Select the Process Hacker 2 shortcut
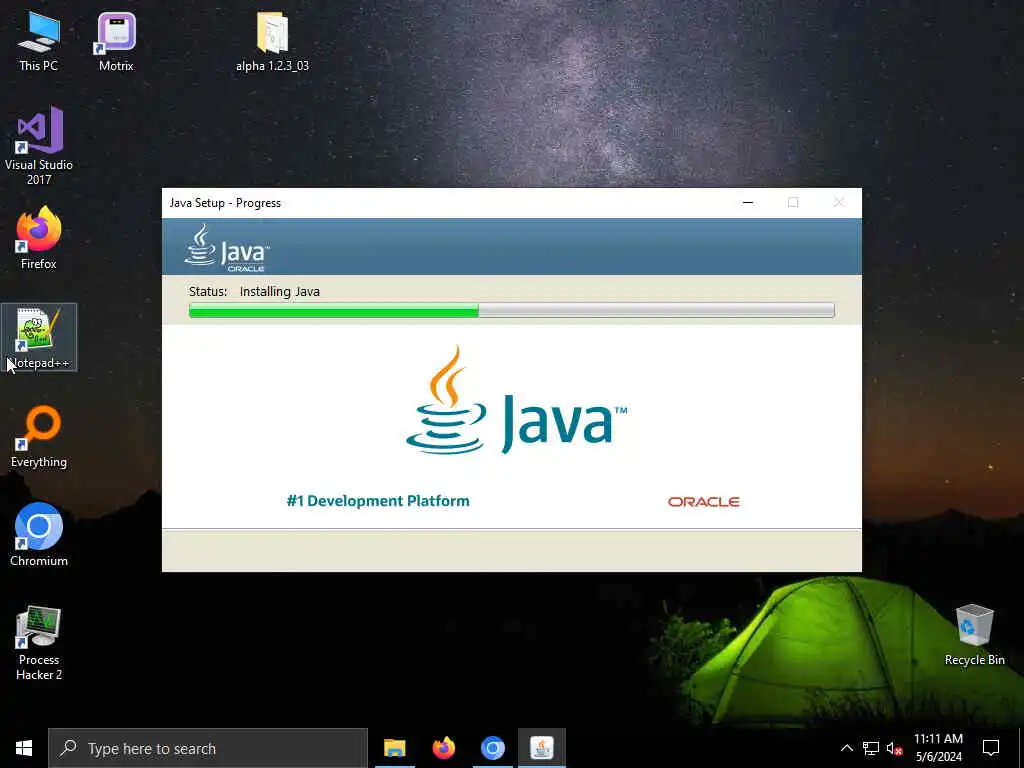This screenshot has height=768, width=1024. tap(39, 643)
